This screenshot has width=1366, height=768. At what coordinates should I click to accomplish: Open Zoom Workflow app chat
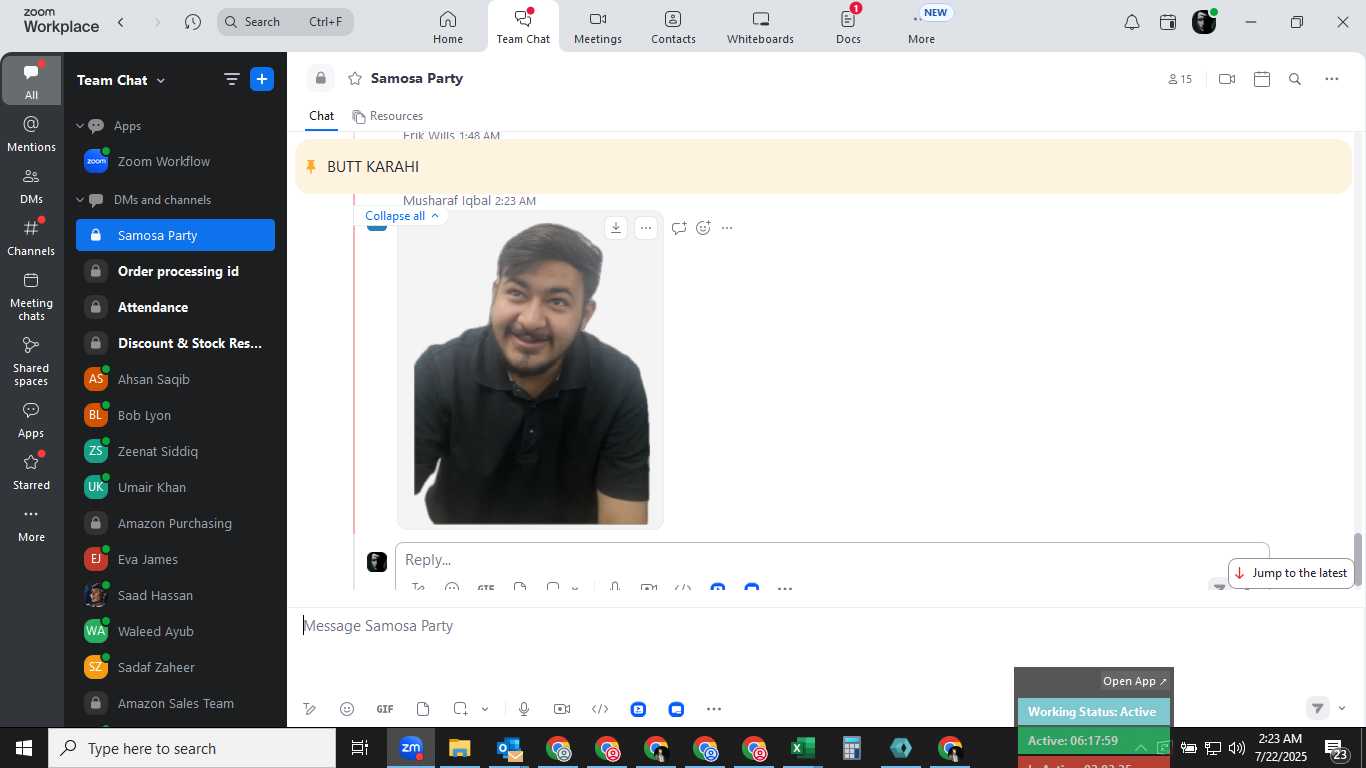click(175, 162)
